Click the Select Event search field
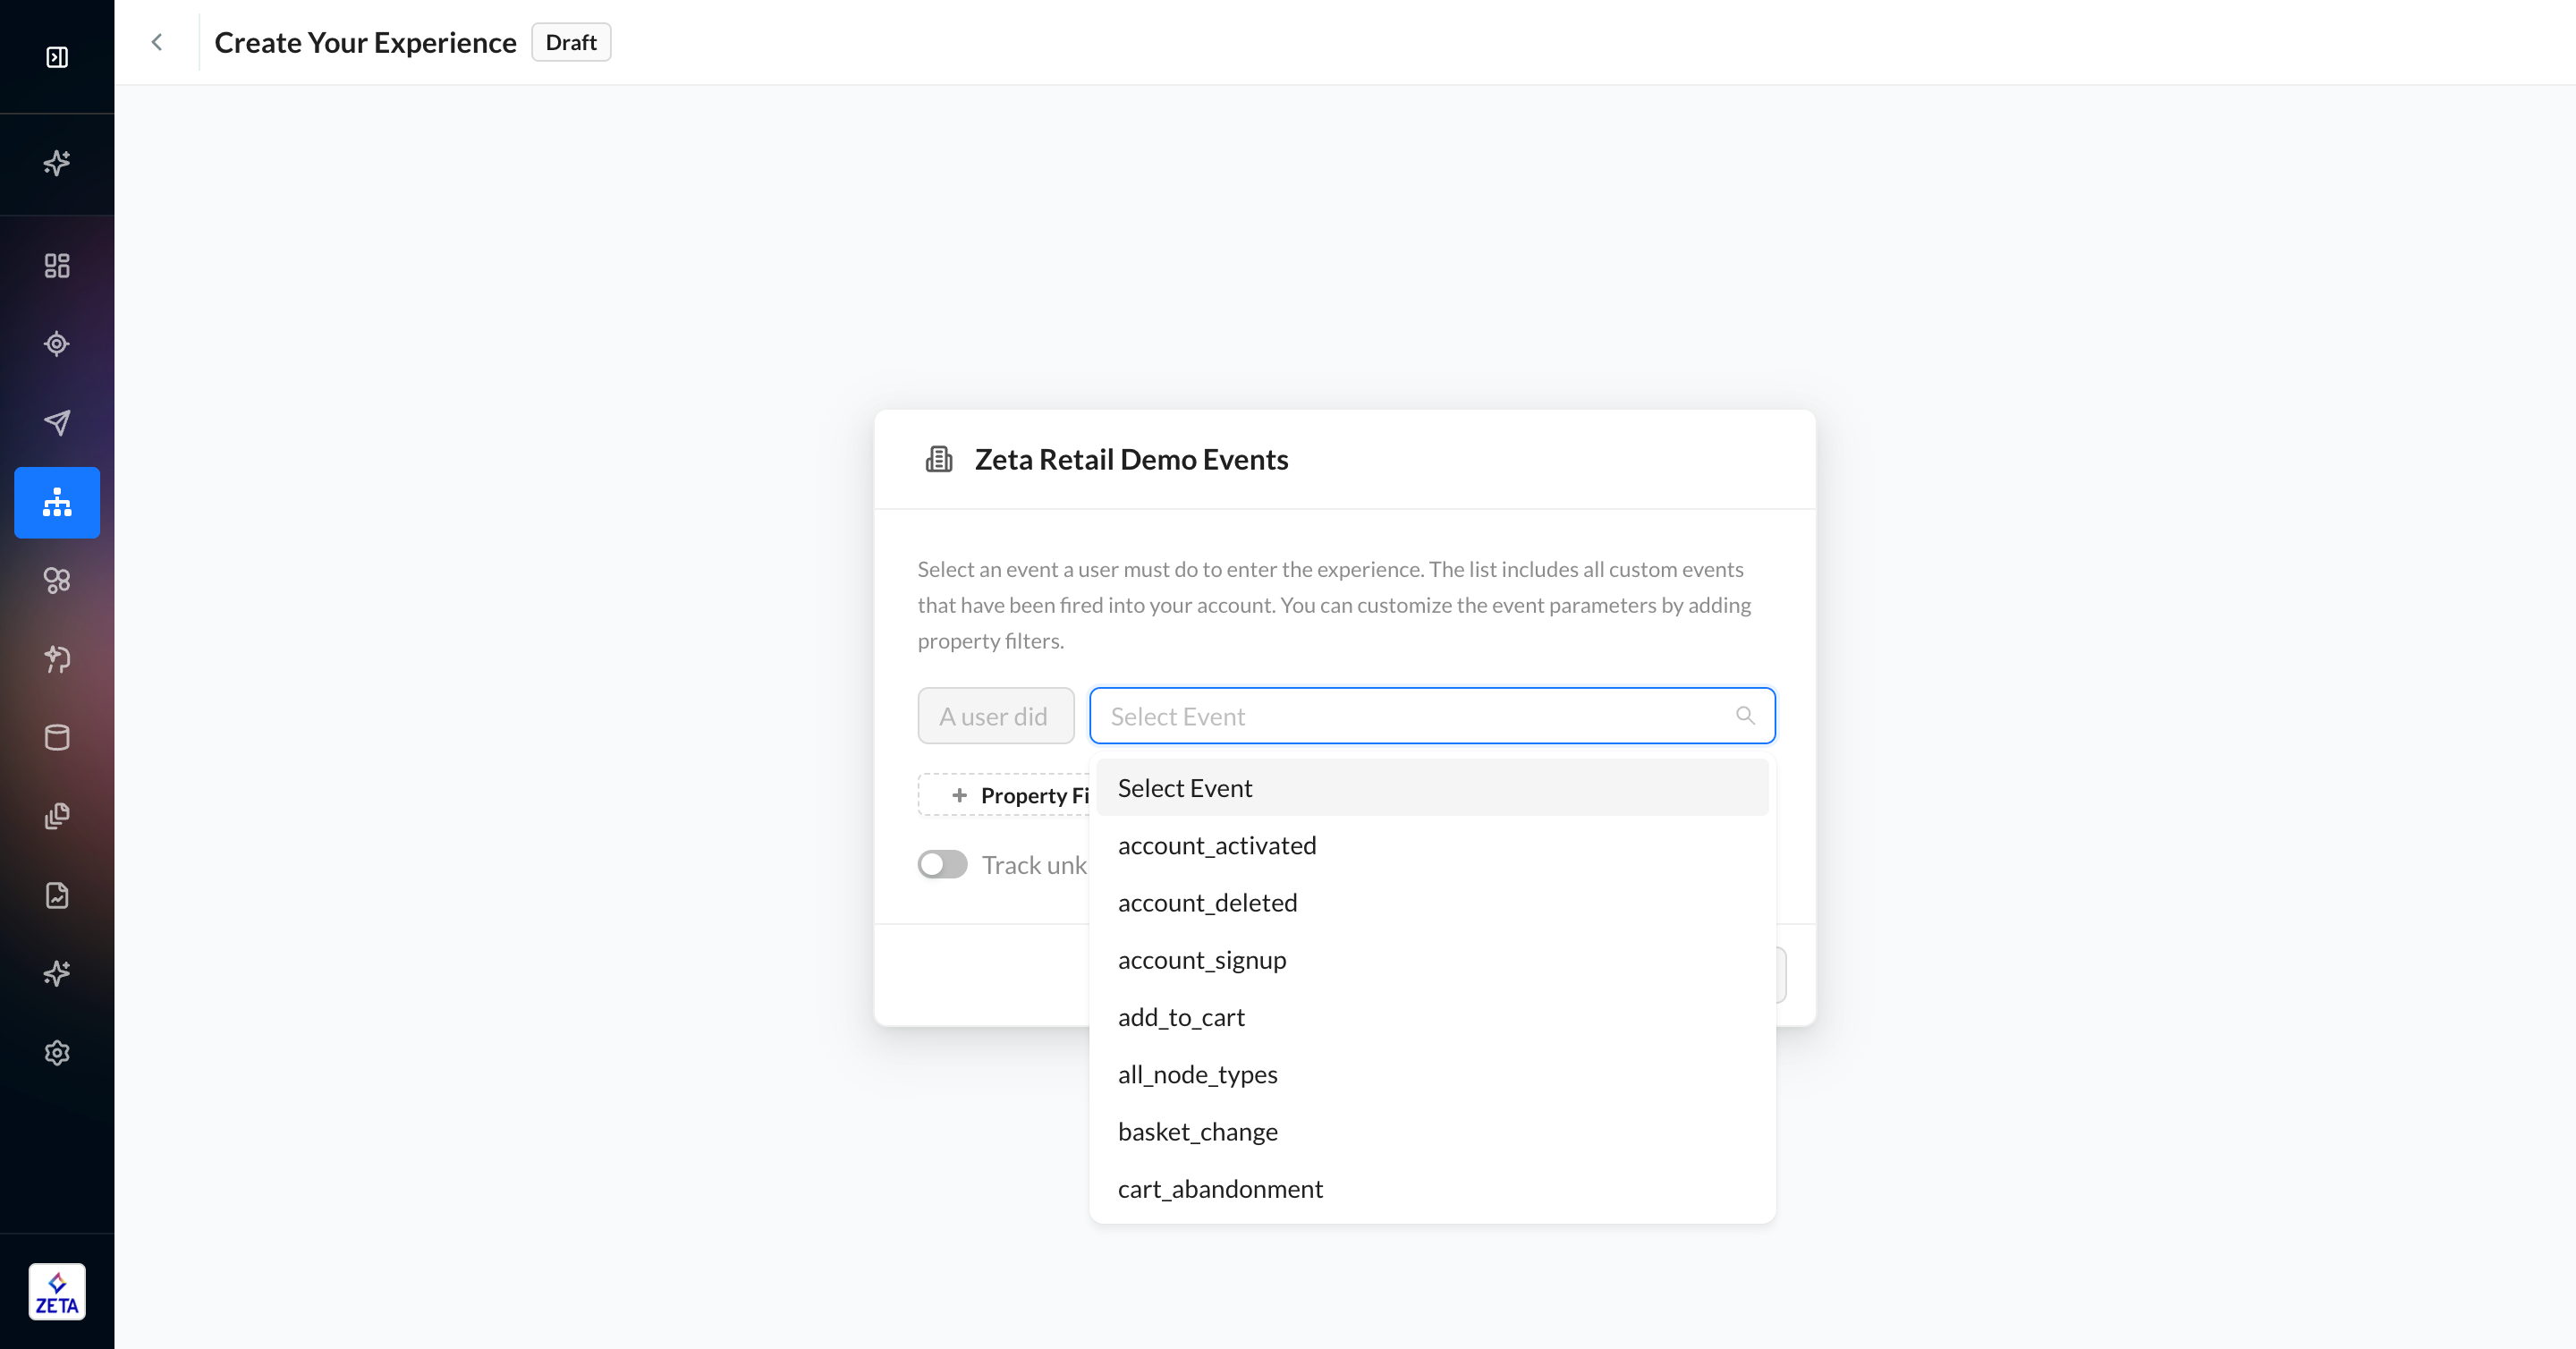 [1410, 716]
